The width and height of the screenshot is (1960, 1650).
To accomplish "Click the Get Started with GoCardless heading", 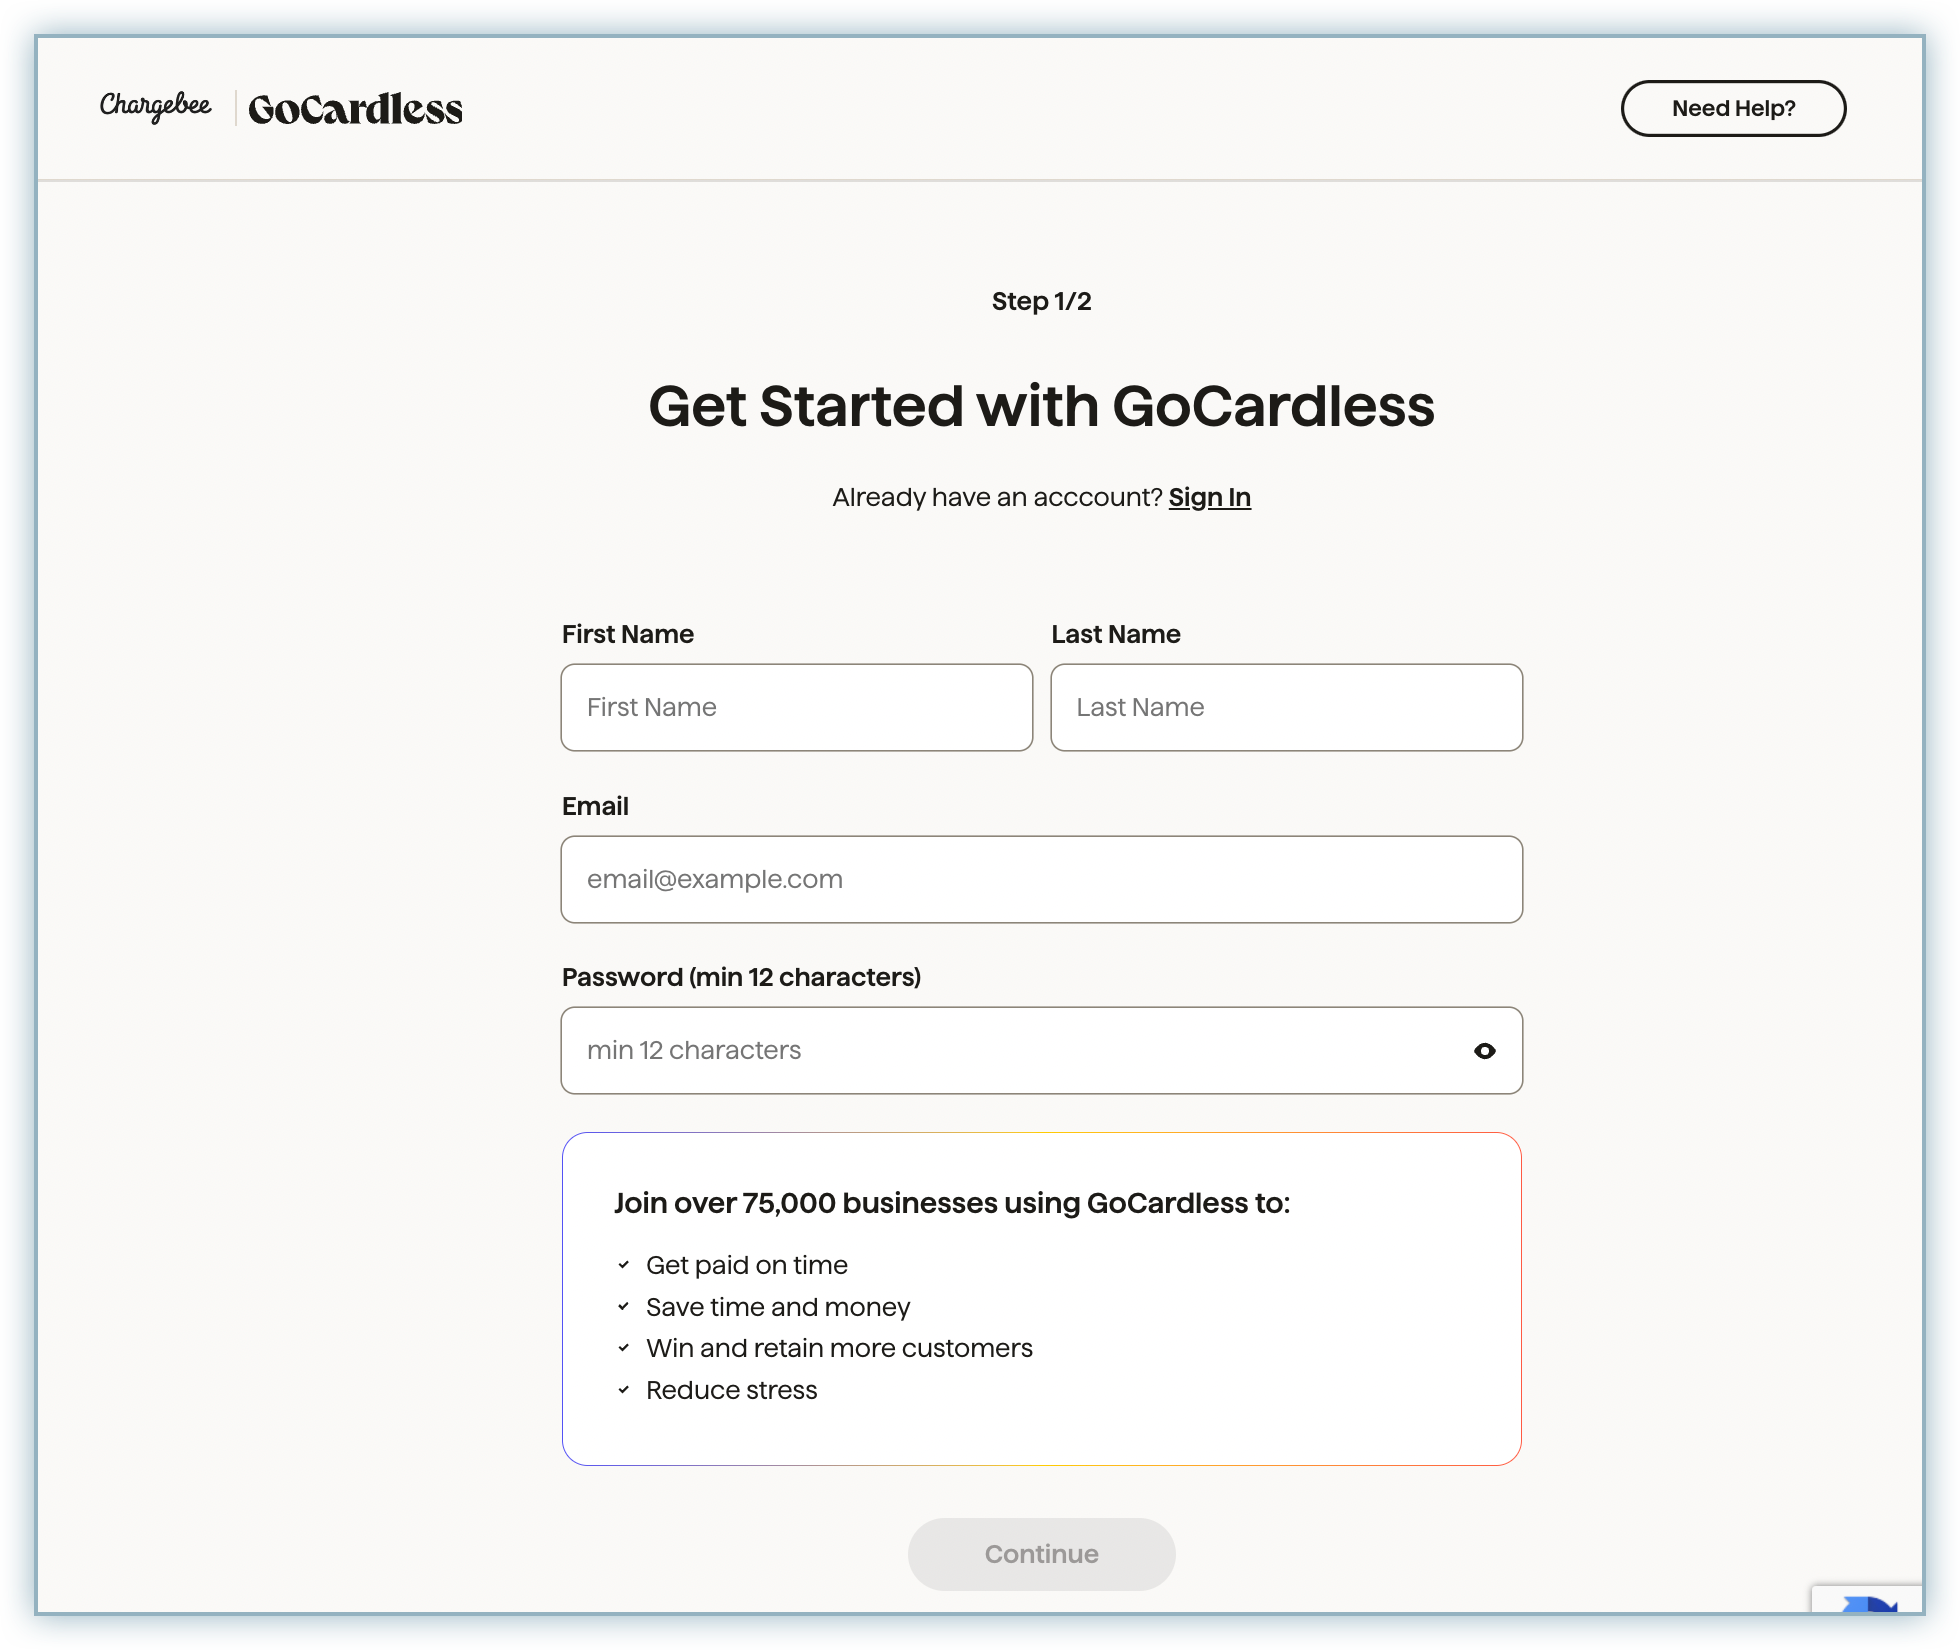I will click(1041, 406).
